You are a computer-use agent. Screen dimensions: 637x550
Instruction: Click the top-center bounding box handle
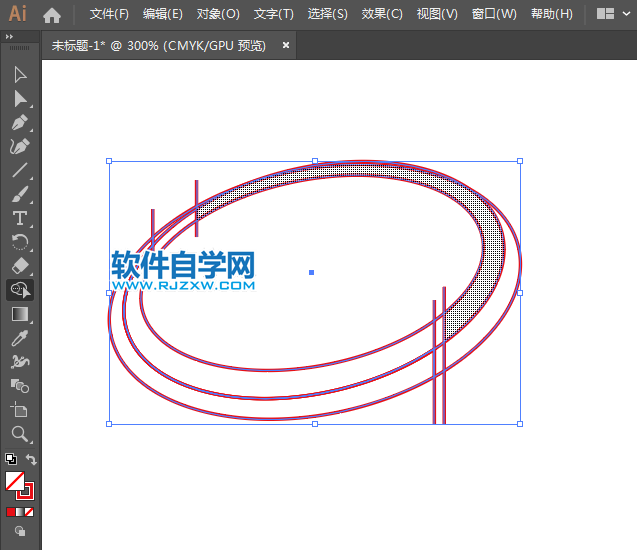point(315,161)
